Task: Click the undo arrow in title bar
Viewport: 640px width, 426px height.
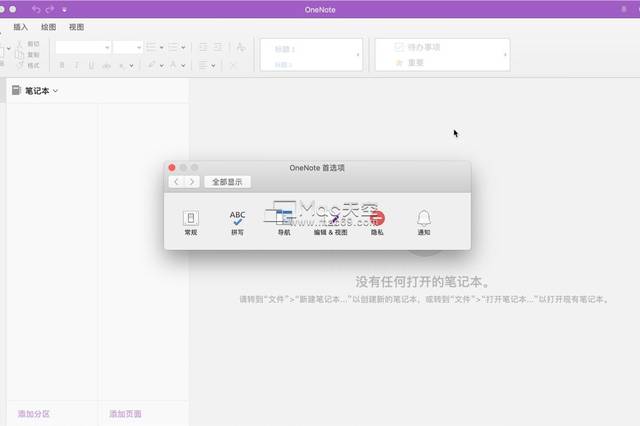Action: [36, 9]
